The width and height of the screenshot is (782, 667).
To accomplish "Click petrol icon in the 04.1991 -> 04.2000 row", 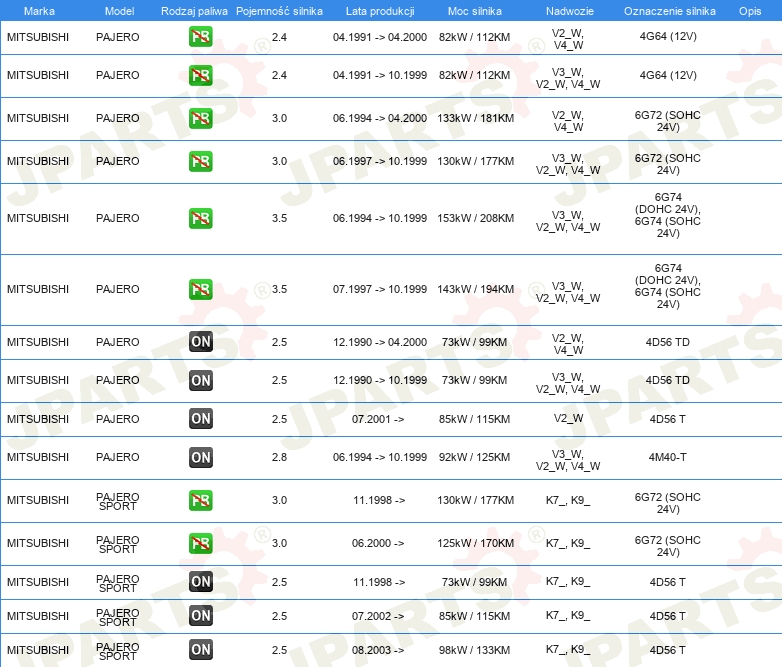I will [200, 36].
